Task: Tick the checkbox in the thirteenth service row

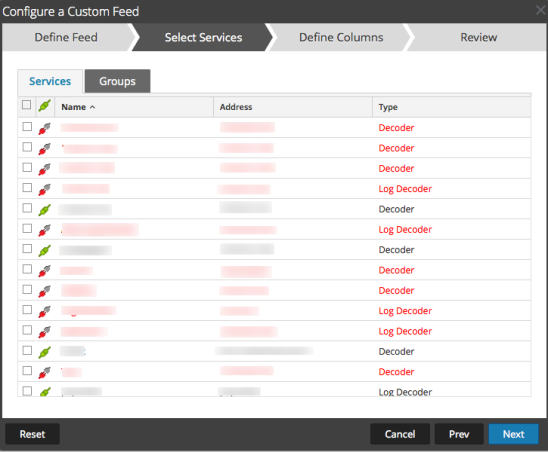Action: point(27,370)
